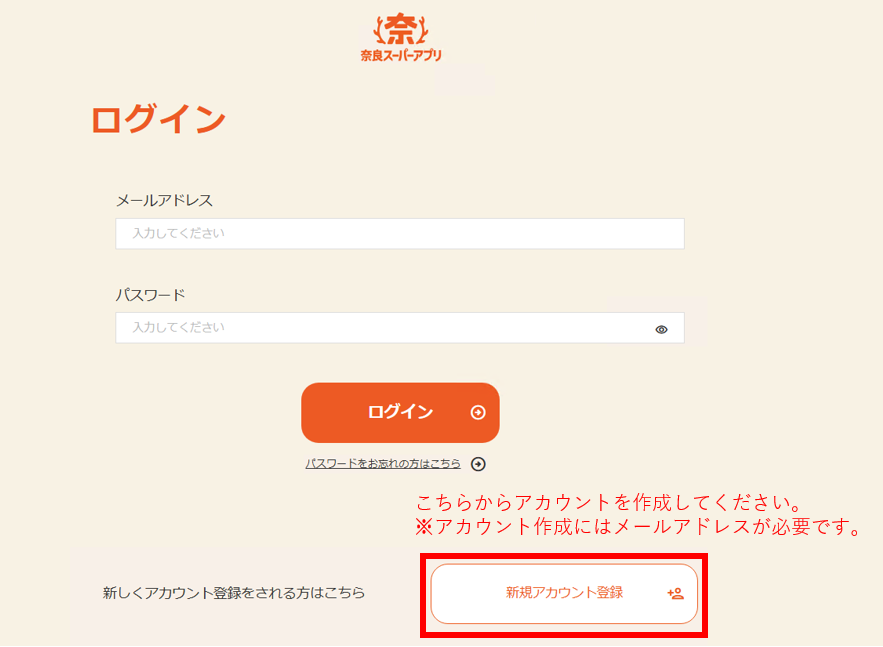Click the person-add icon in the registration button
This screenshot has width=883, height=647.
[676, 593]
